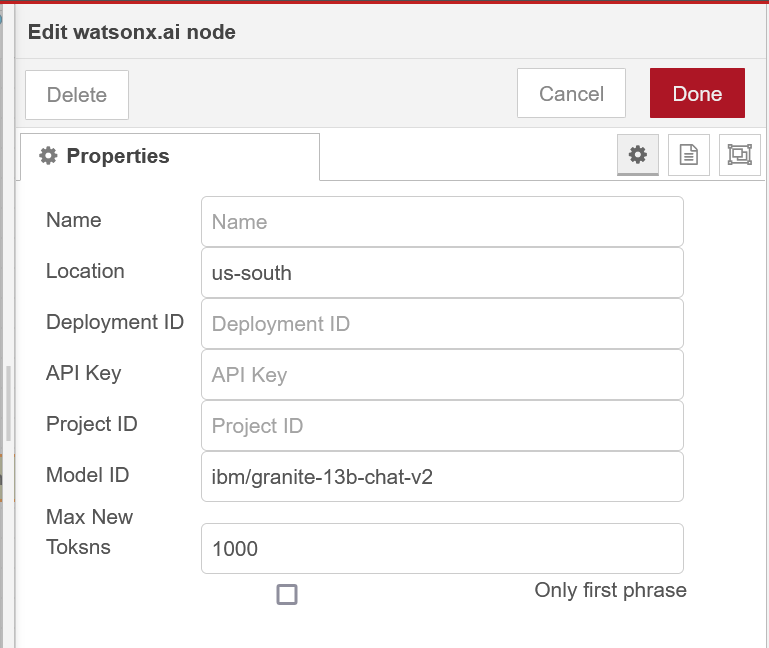Enable the Only first phrase checkbox
769x648 pixels.
(x=287, y=595)
